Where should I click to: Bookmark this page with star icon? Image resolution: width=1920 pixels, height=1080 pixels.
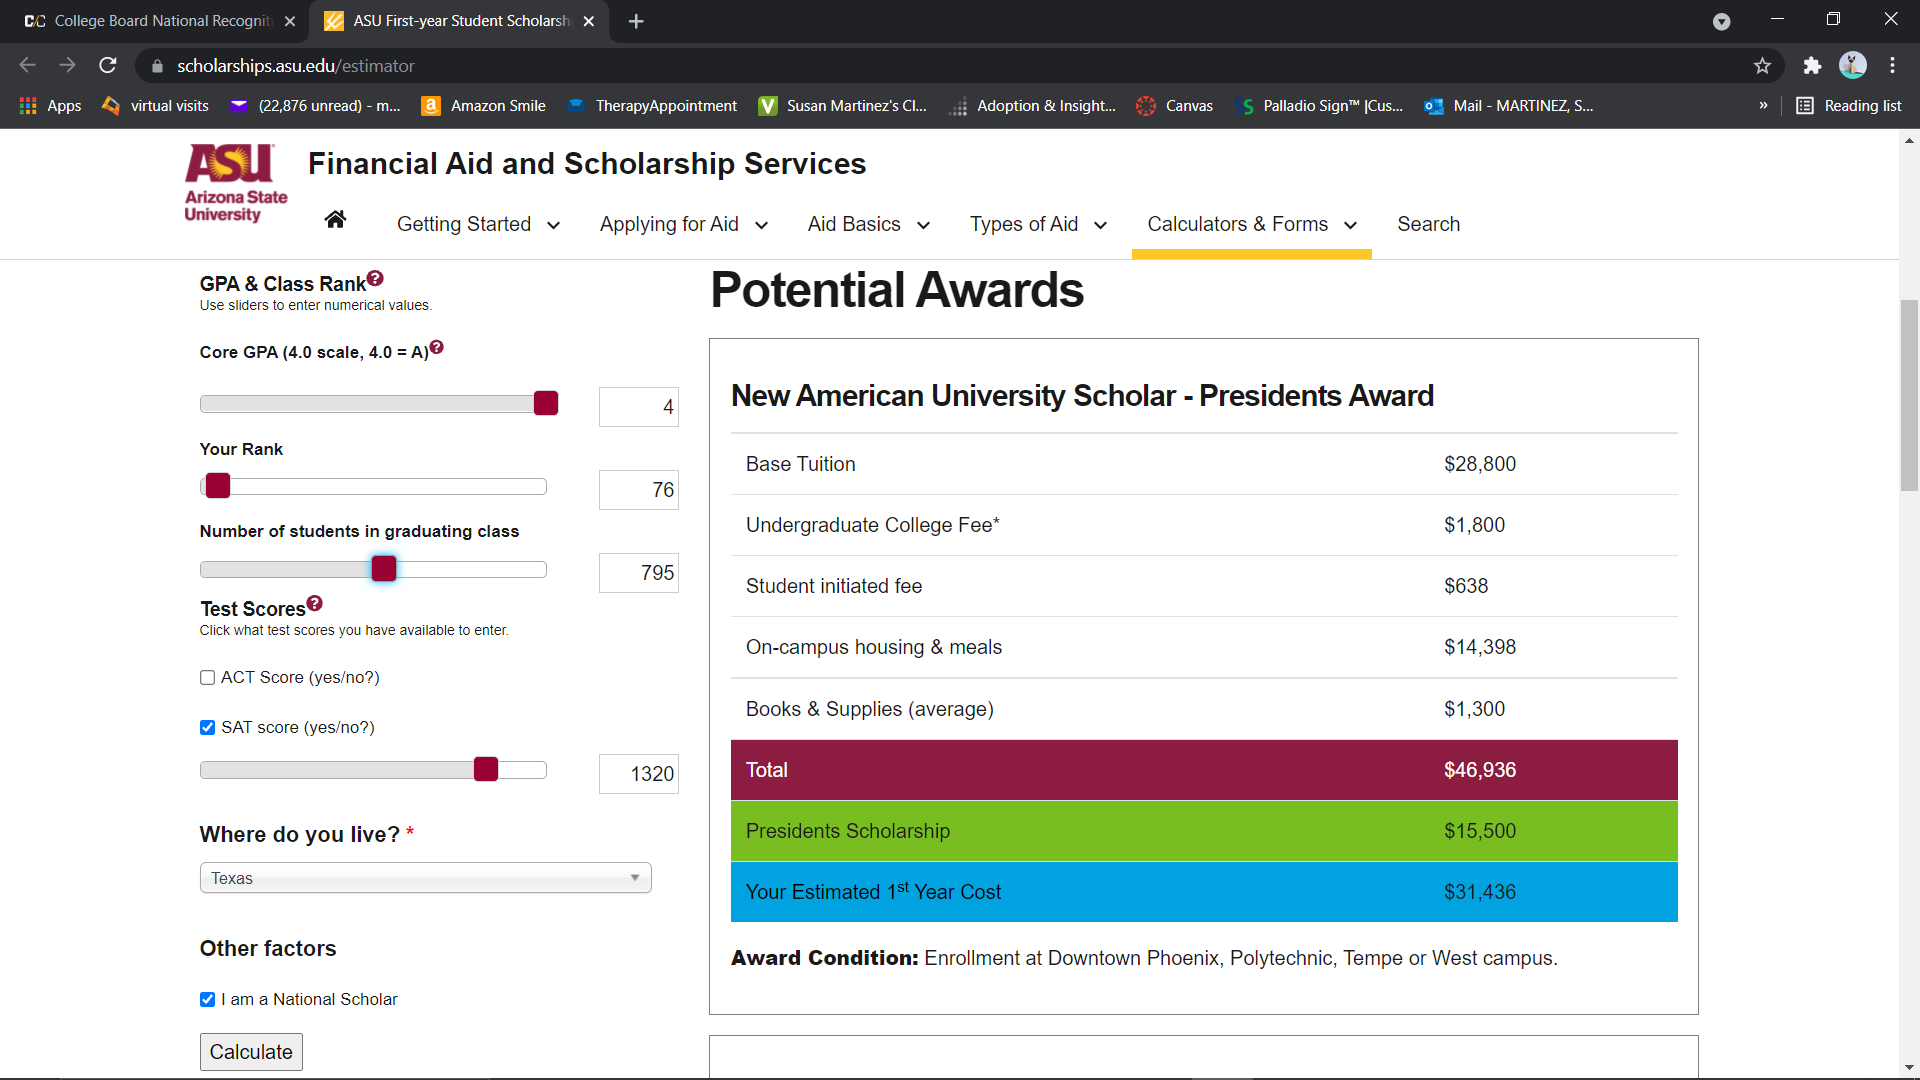pos(1762,66)
